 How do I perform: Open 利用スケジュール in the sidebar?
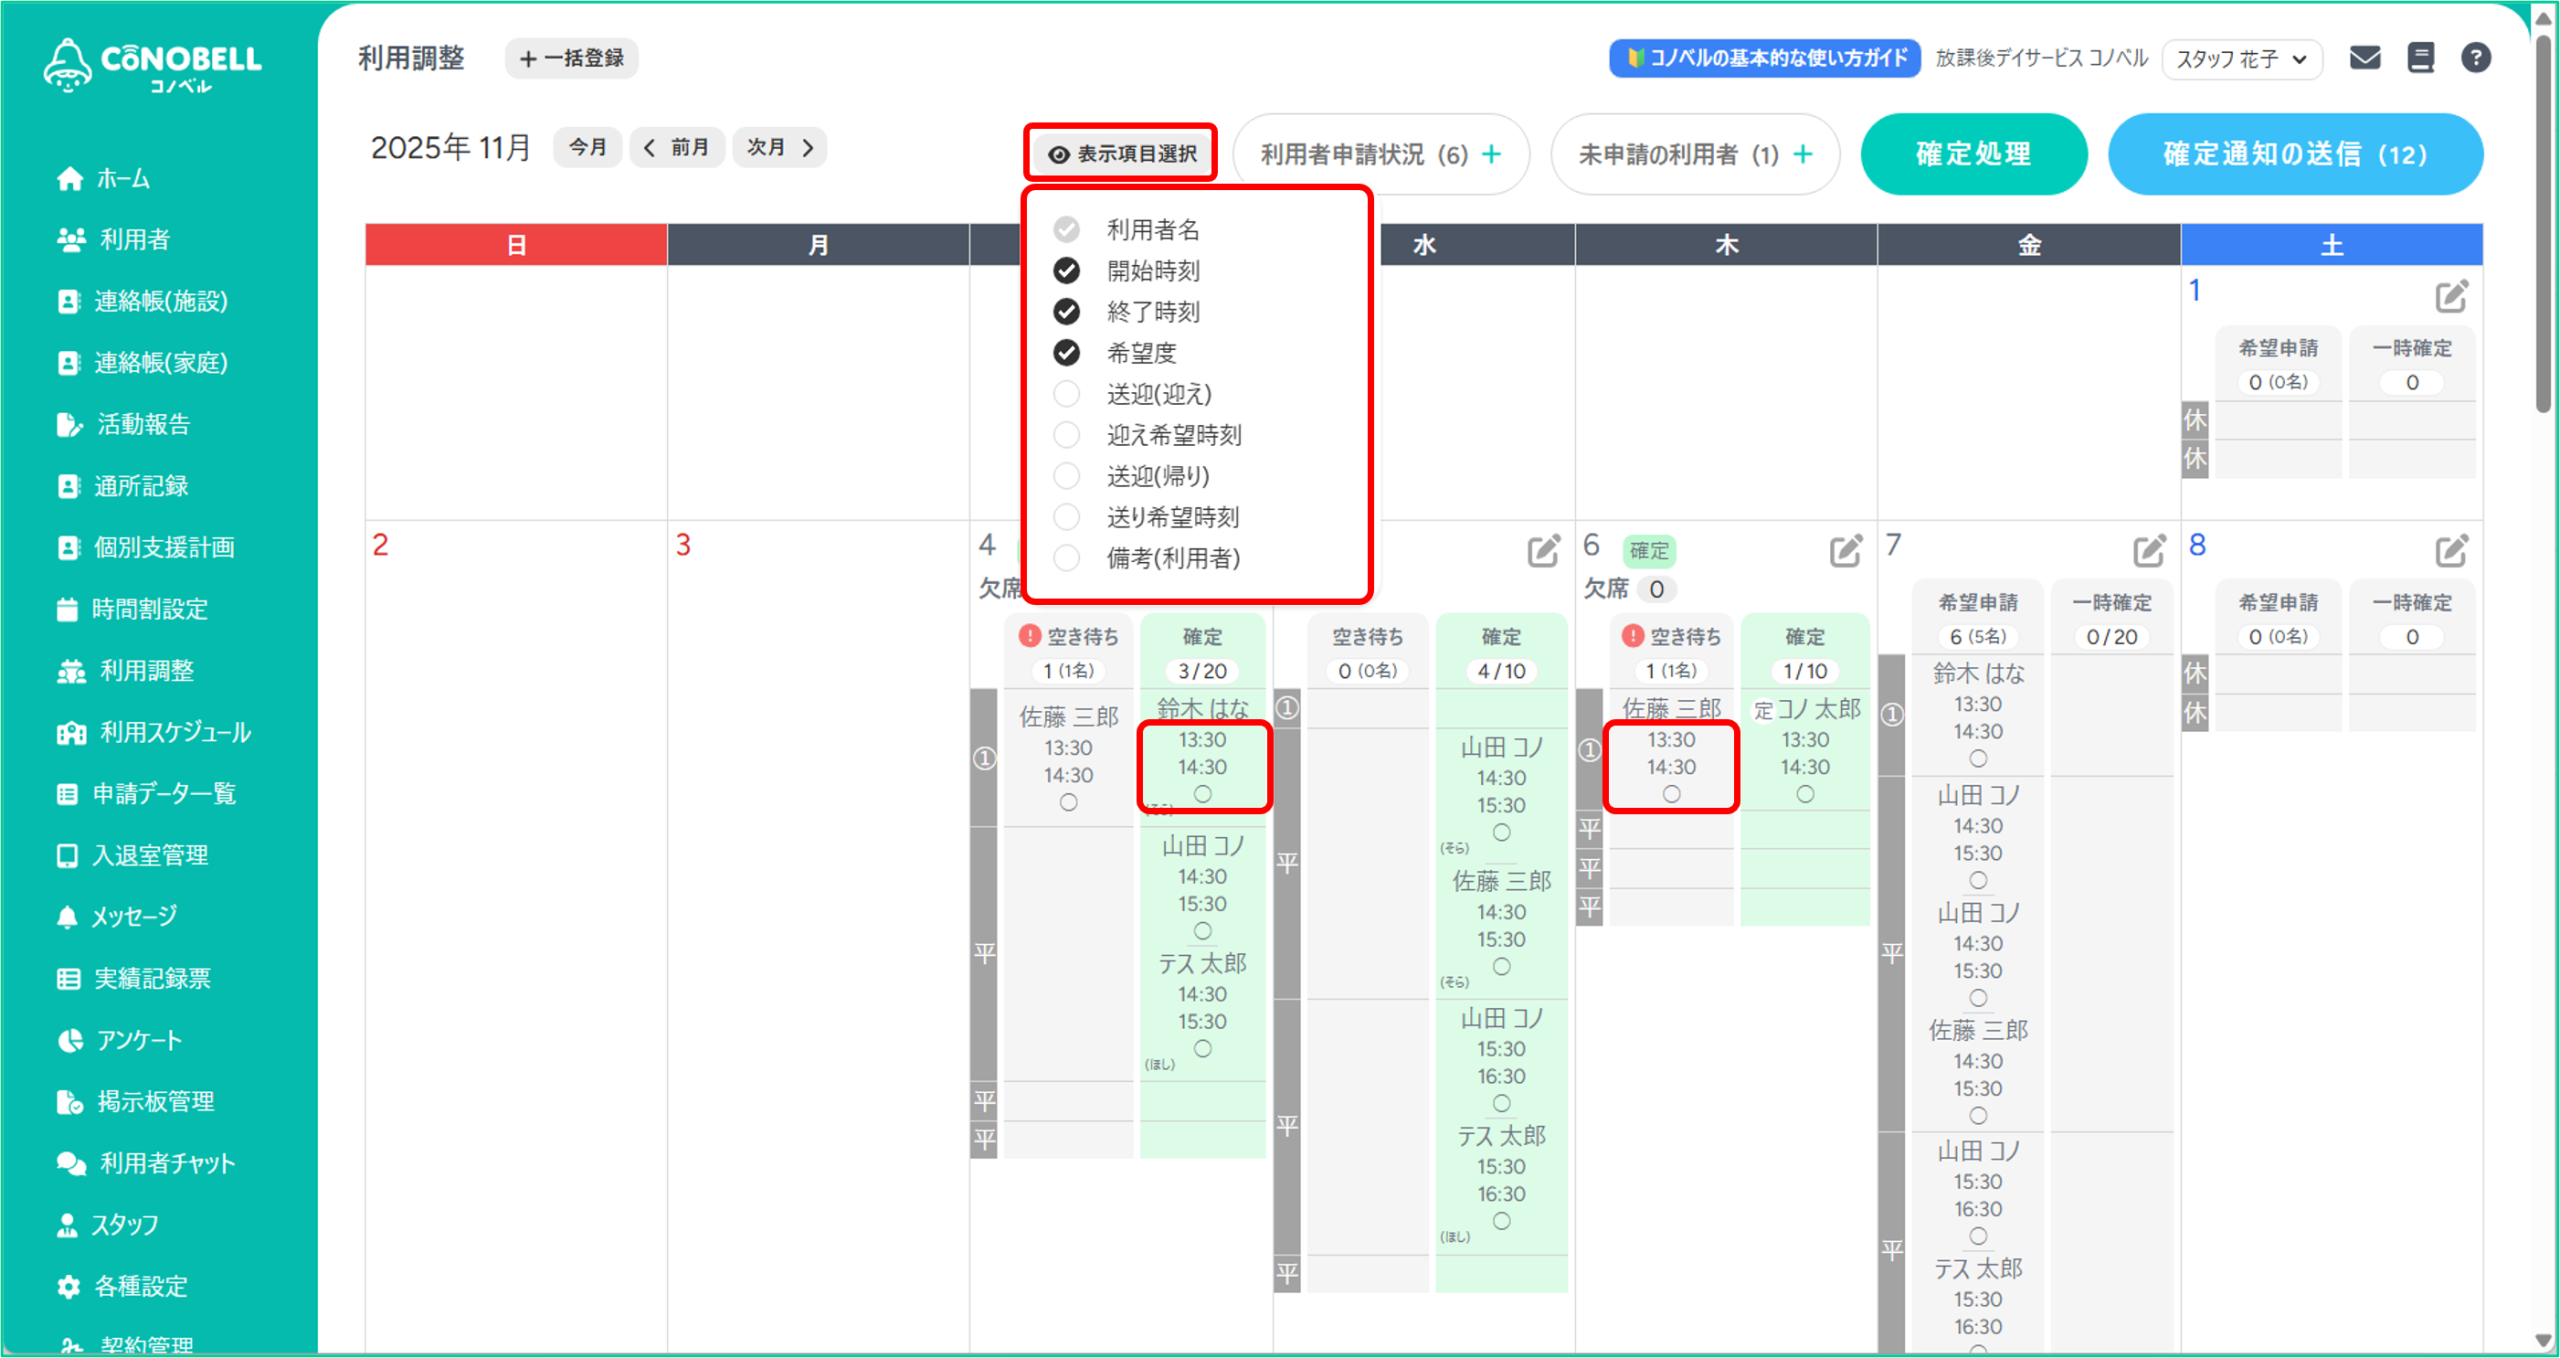(x=174, y=732)
